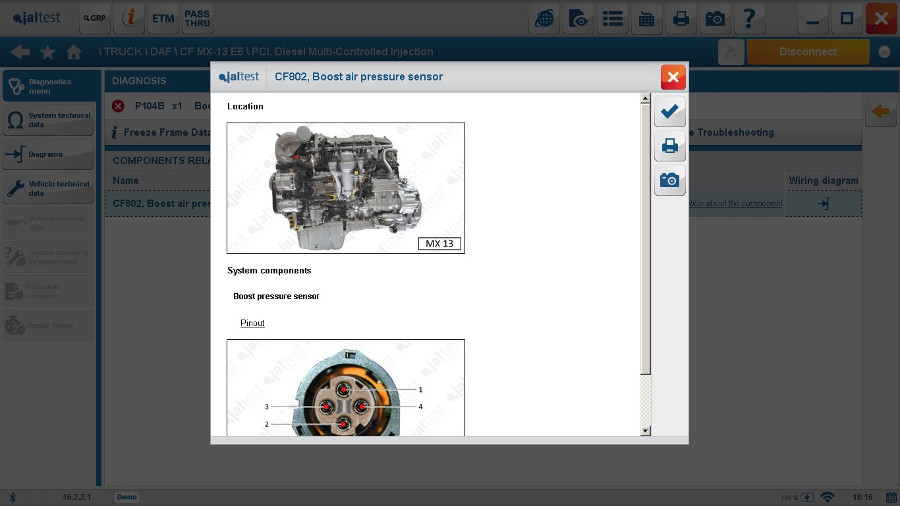Viewport: 900px width, 506px height.
Task: Click the information about the component link
Action: tap(735, 203)
